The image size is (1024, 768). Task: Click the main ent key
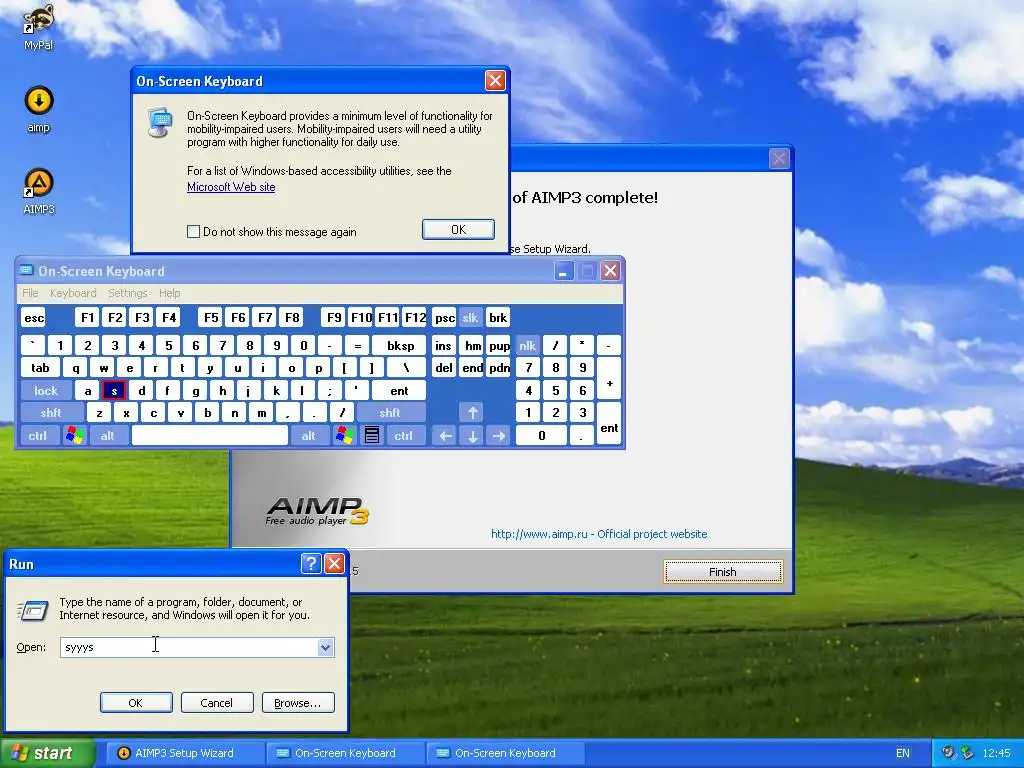[x=399, y=391]
